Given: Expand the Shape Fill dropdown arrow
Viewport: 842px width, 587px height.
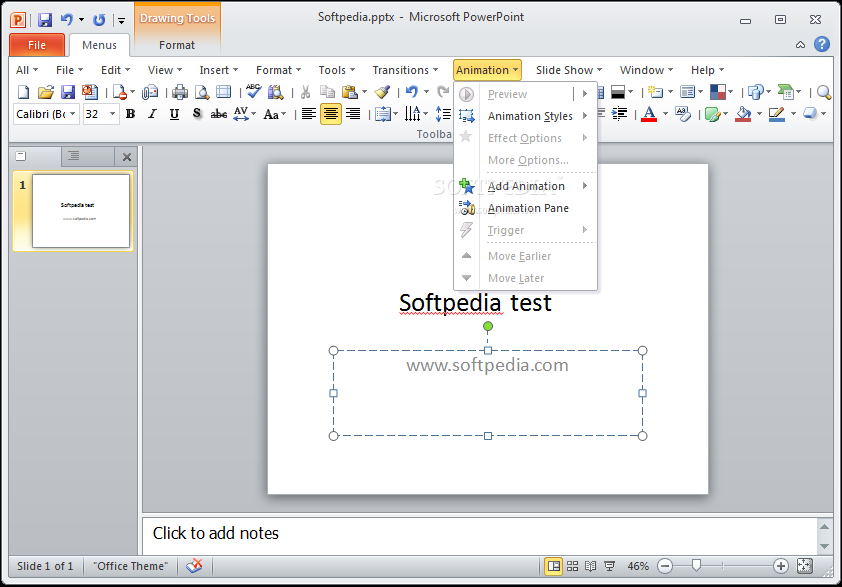Looking at the screenshot, I should click(759, 114).
